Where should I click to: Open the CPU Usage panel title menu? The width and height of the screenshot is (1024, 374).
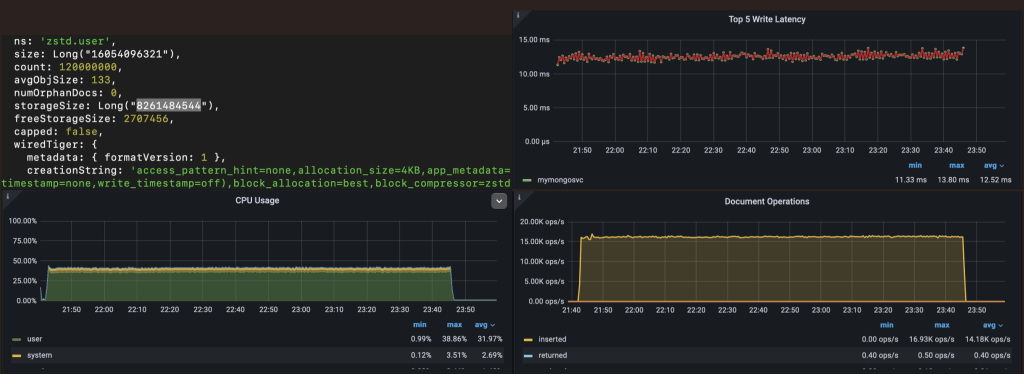[257, 200]
